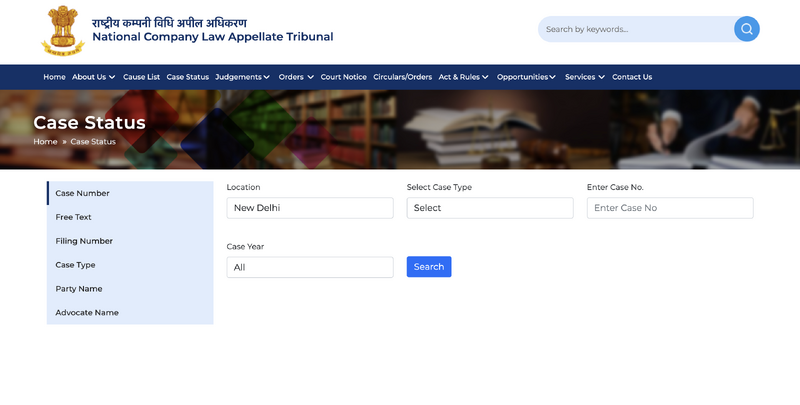This screenshot has width=800, height=405.
Task: Open the Act & Rules menu
Action: [x=463, y=77]
